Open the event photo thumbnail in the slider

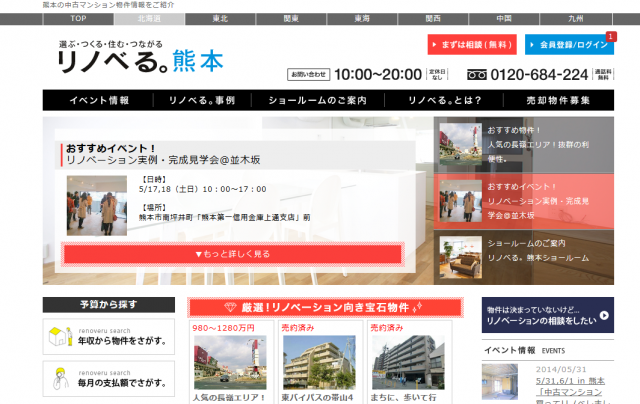point(96,204)
